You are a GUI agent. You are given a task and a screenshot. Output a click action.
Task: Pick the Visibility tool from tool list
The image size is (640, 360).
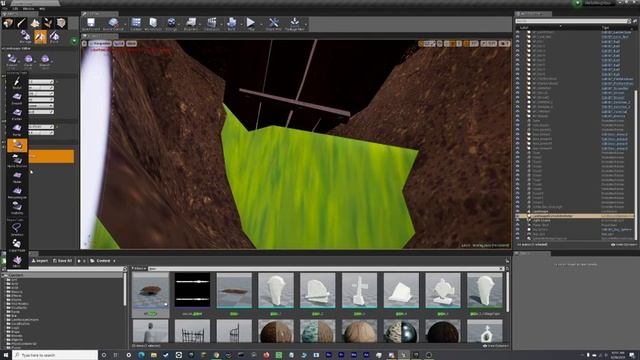[17, 208]
